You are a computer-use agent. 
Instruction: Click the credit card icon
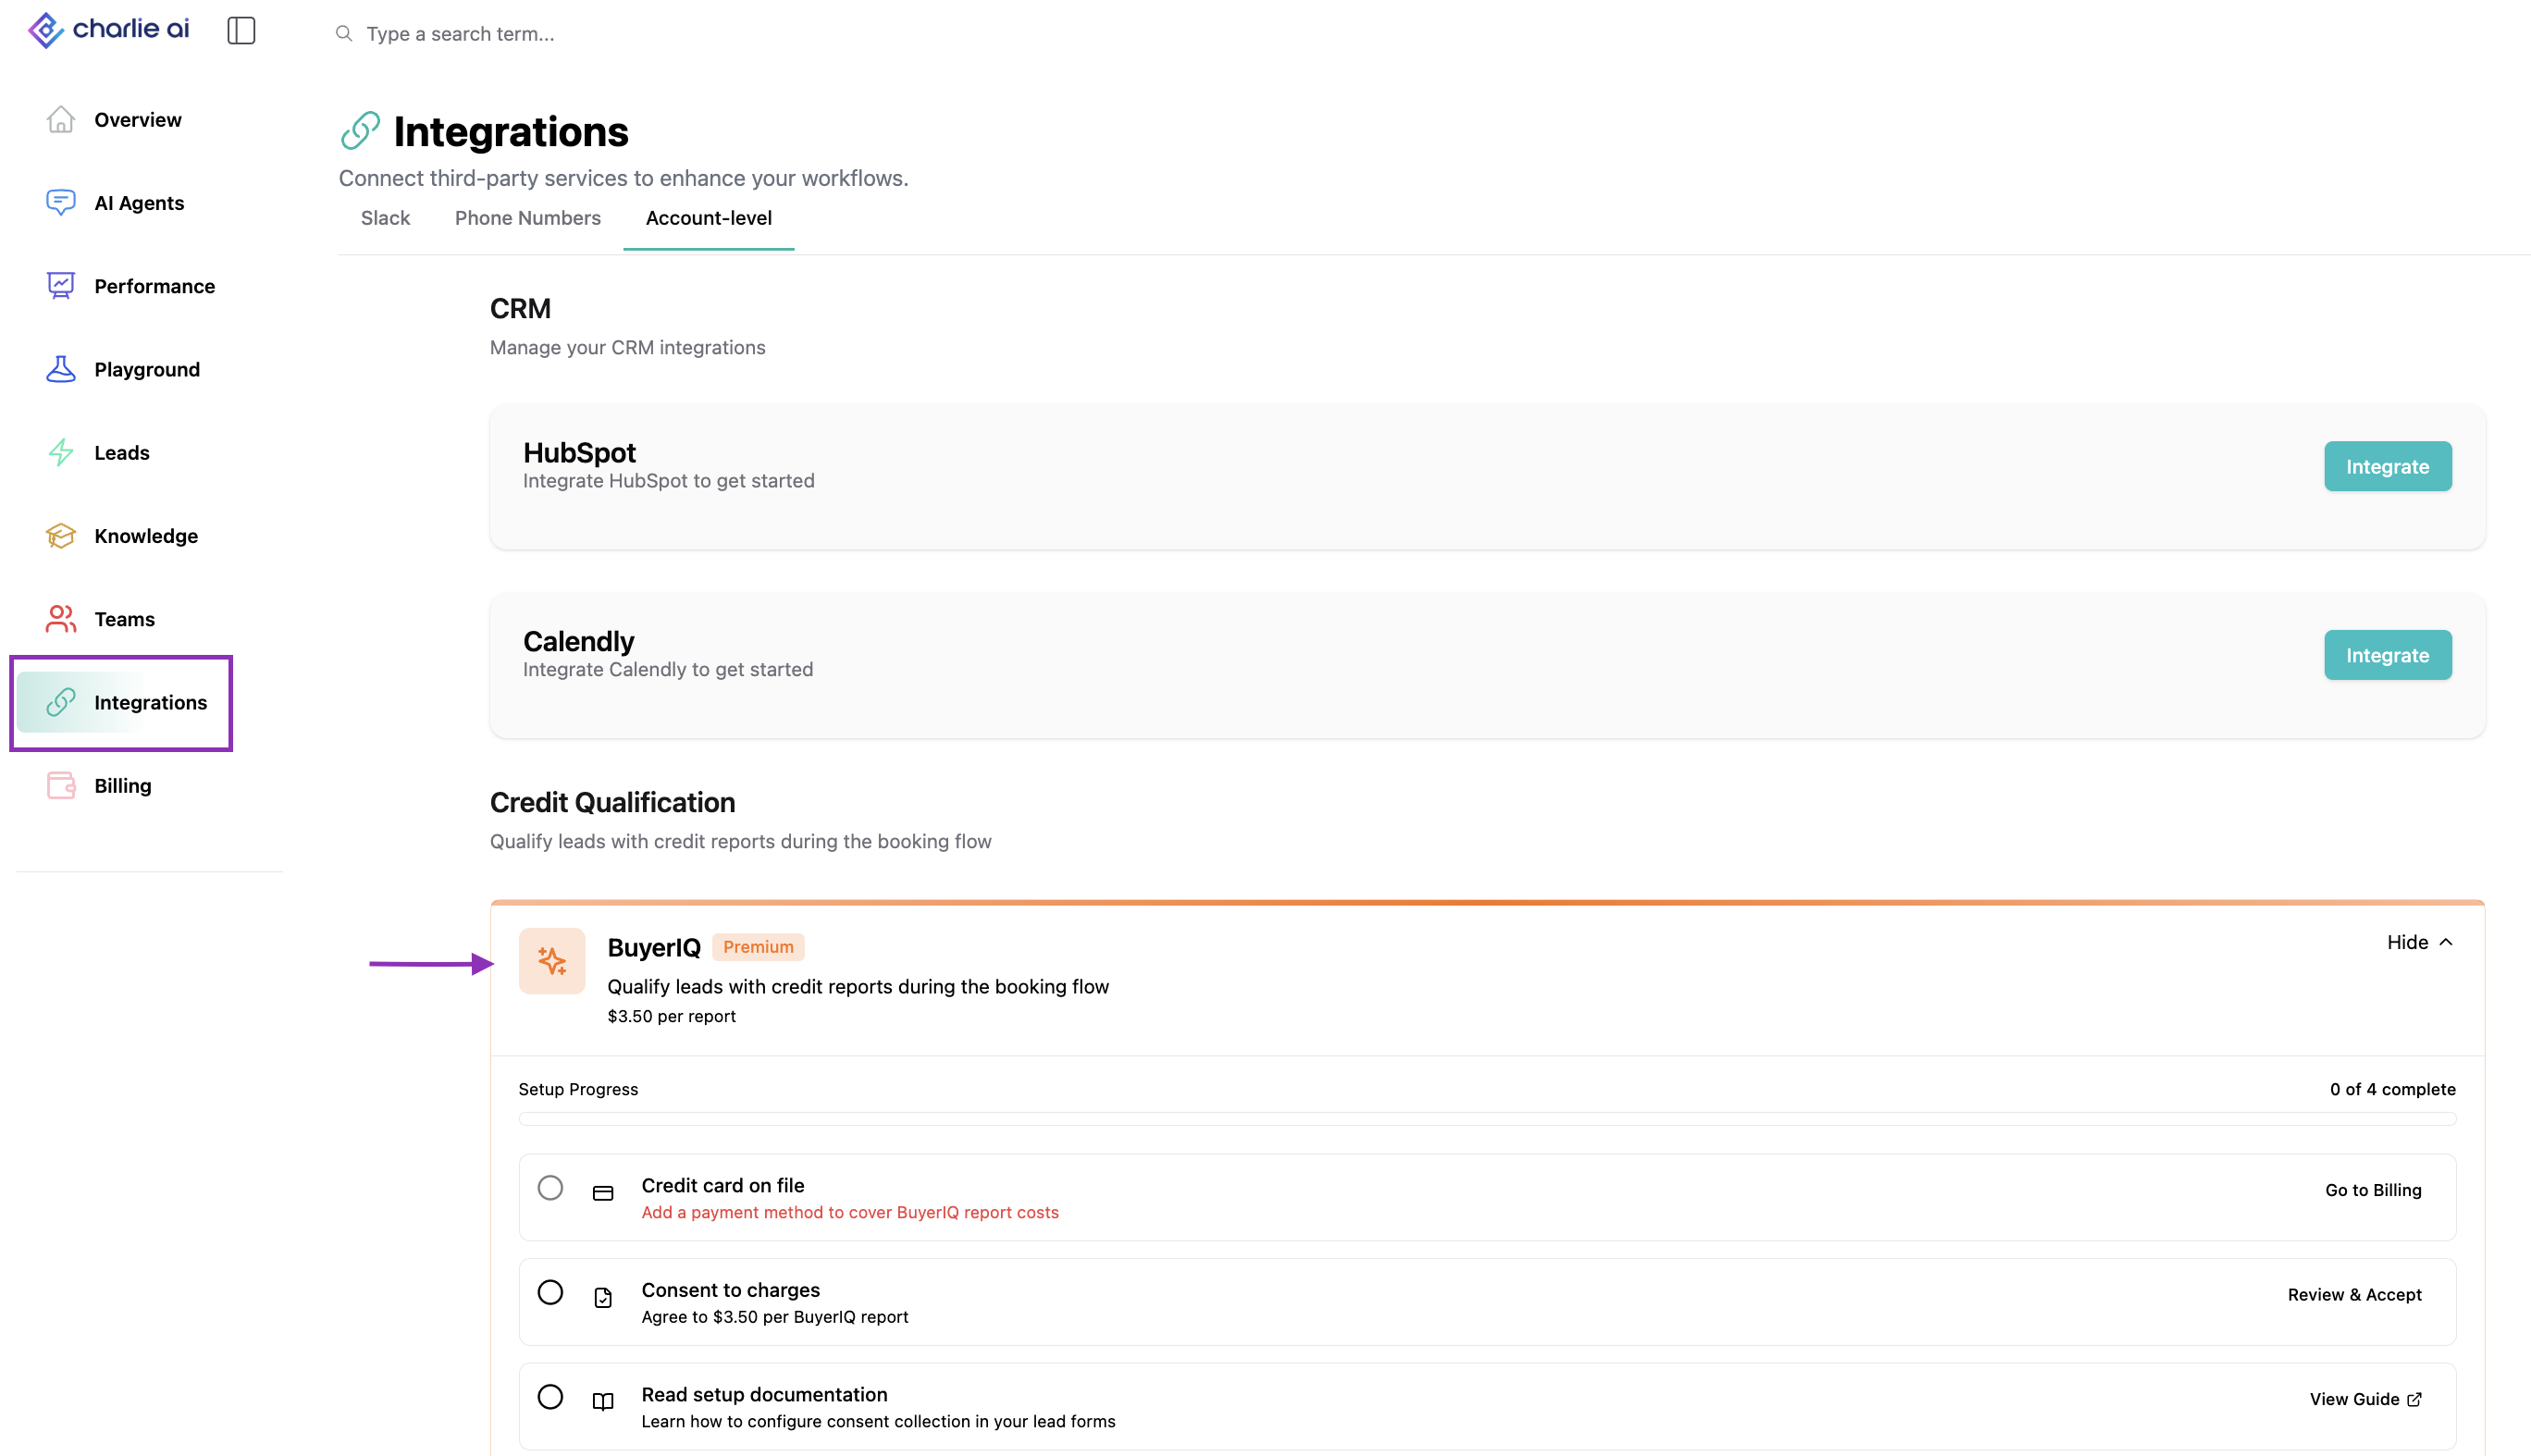(603, 1194)
